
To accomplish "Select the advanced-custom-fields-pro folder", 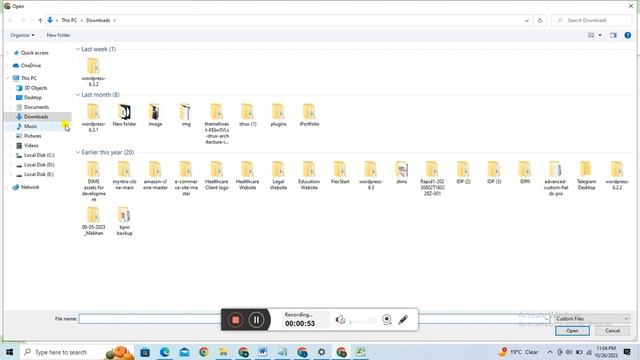I will pos(556,178).
